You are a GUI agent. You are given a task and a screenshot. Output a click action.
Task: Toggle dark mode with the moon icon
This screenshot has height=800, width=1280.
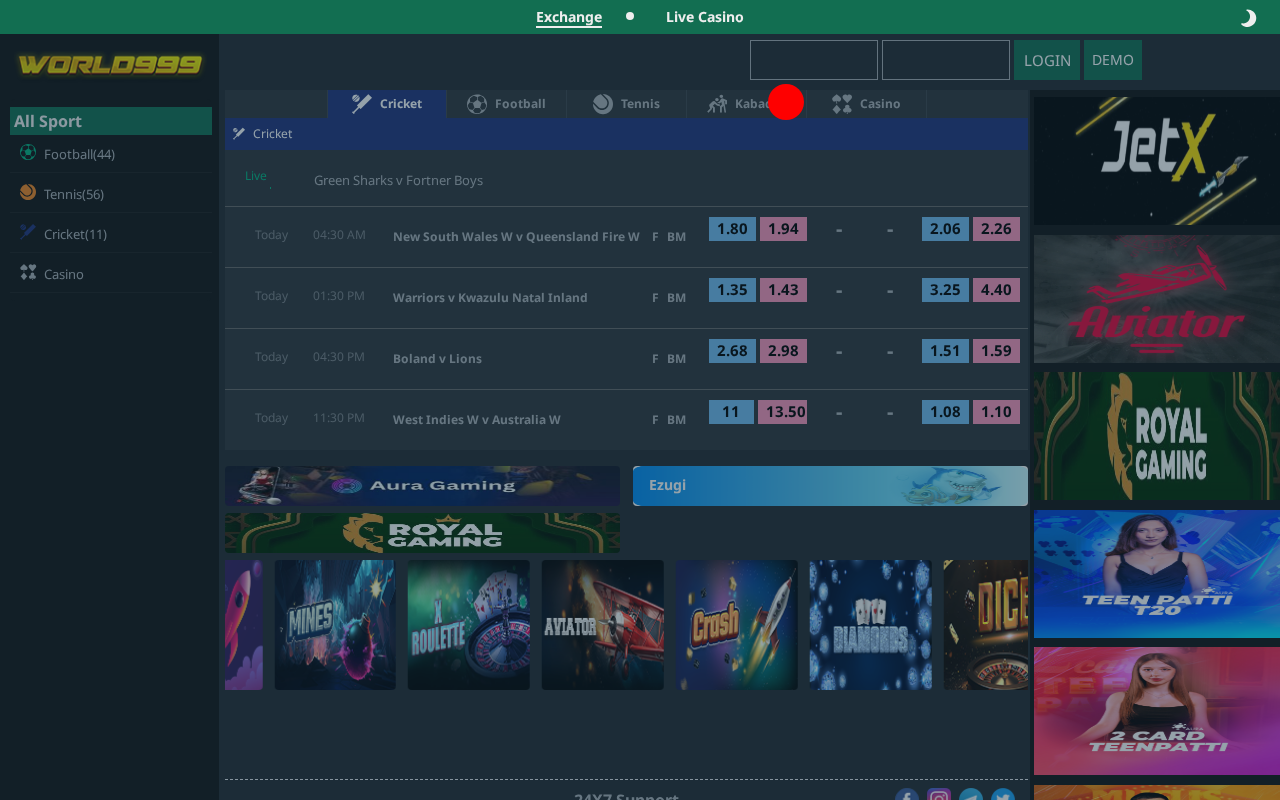[x=1248, y=18]
